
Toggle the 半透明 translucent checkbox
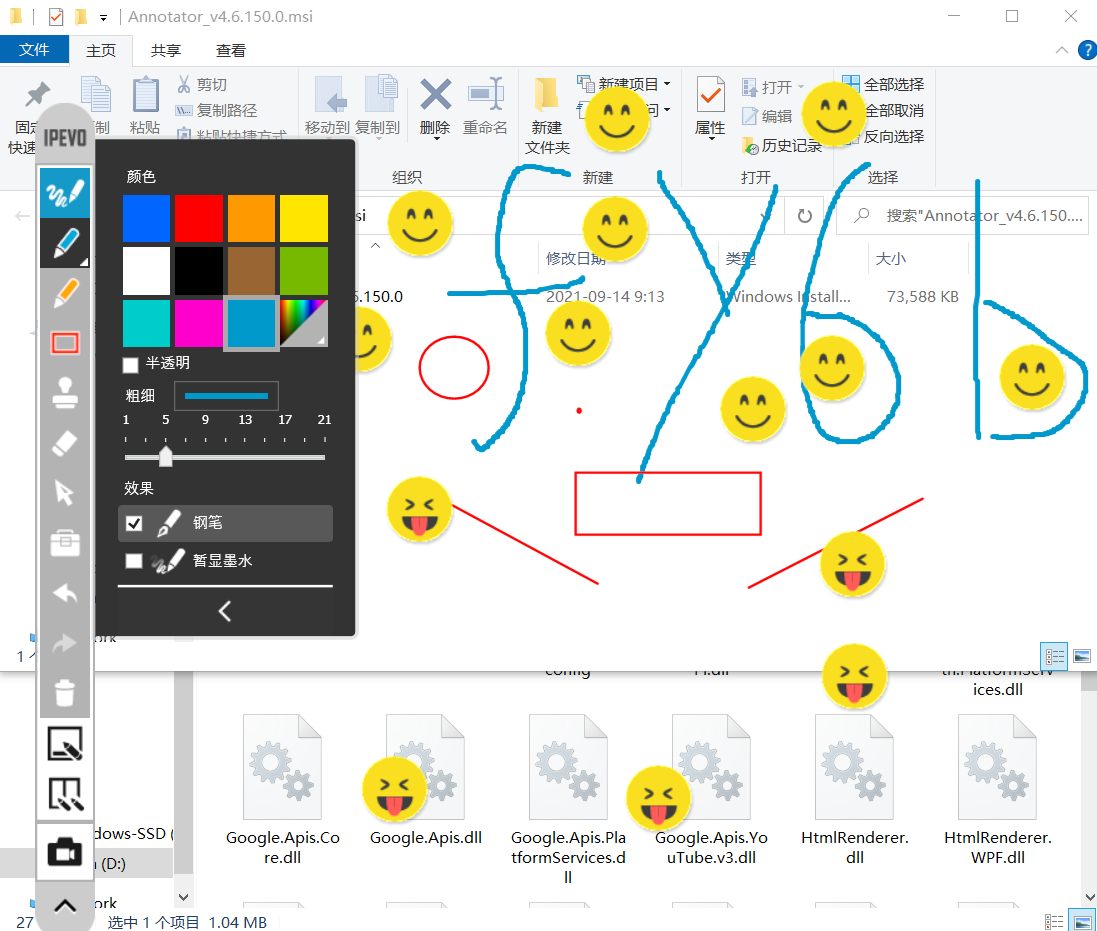(130, 364)
